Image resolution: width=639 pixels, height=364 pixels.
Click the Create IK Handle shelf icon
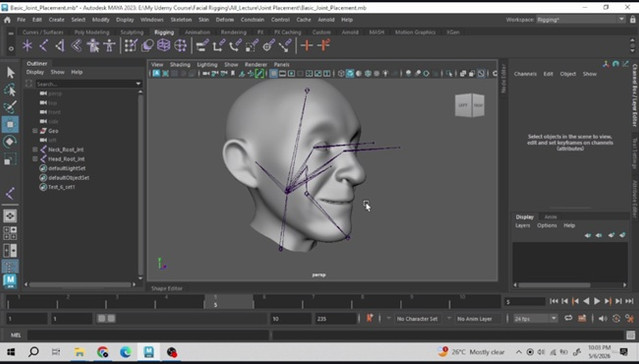click(x=60, y=45)
